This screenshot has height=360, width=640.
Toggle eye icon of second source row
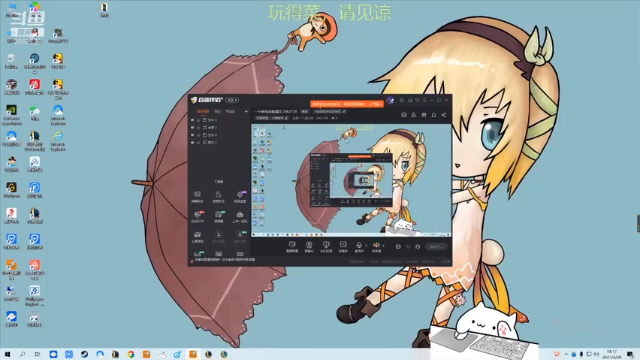click(193, 128)
